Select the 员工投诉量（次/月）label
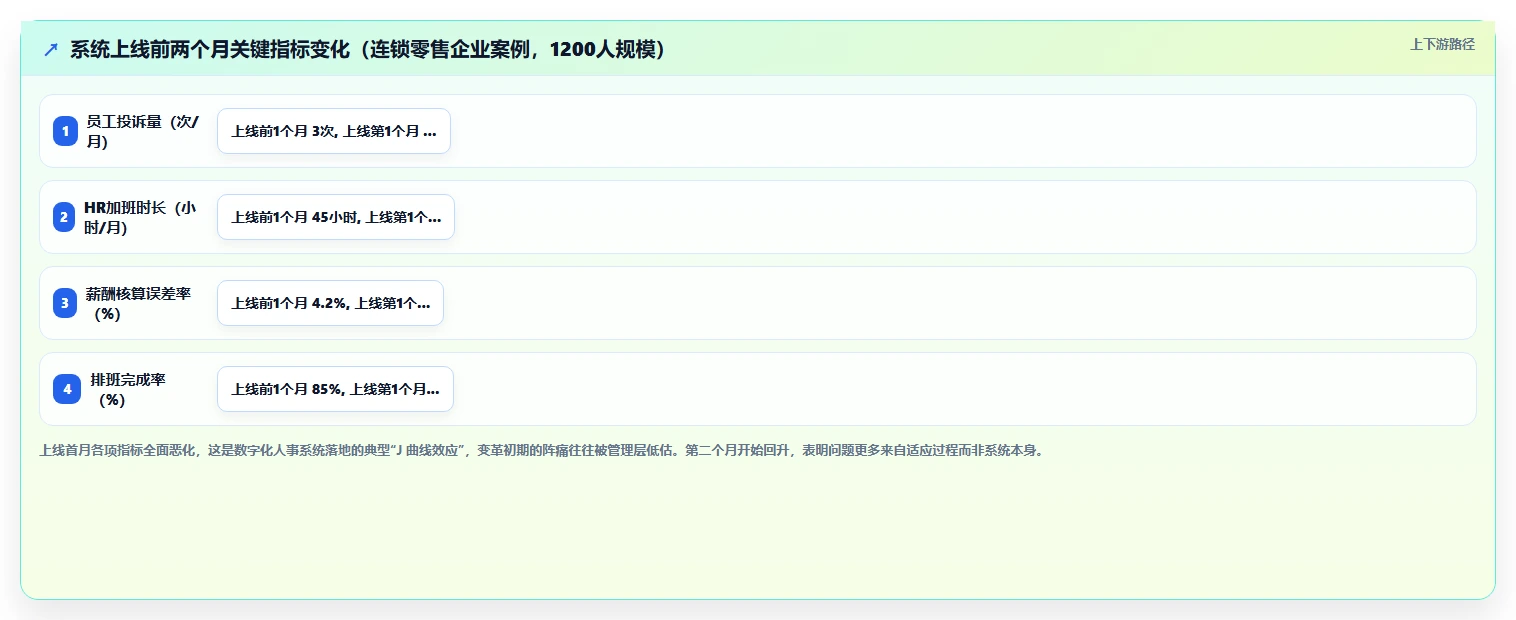This screenshot has width=1516, height=620. [142, 131]
